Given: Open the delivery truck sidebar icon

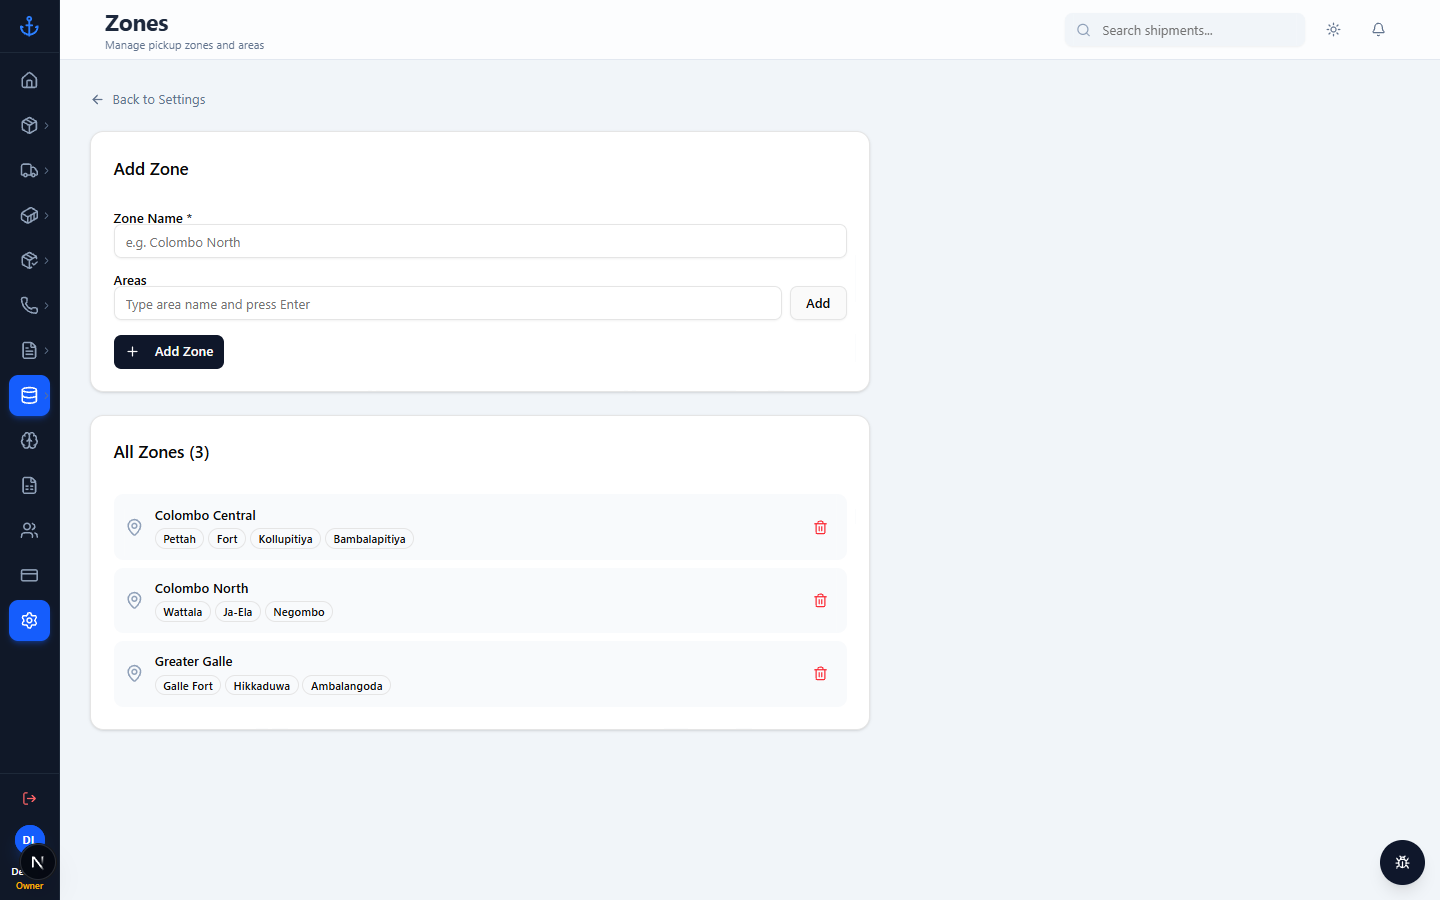Looking at the screenshot, I should (29, 170).
